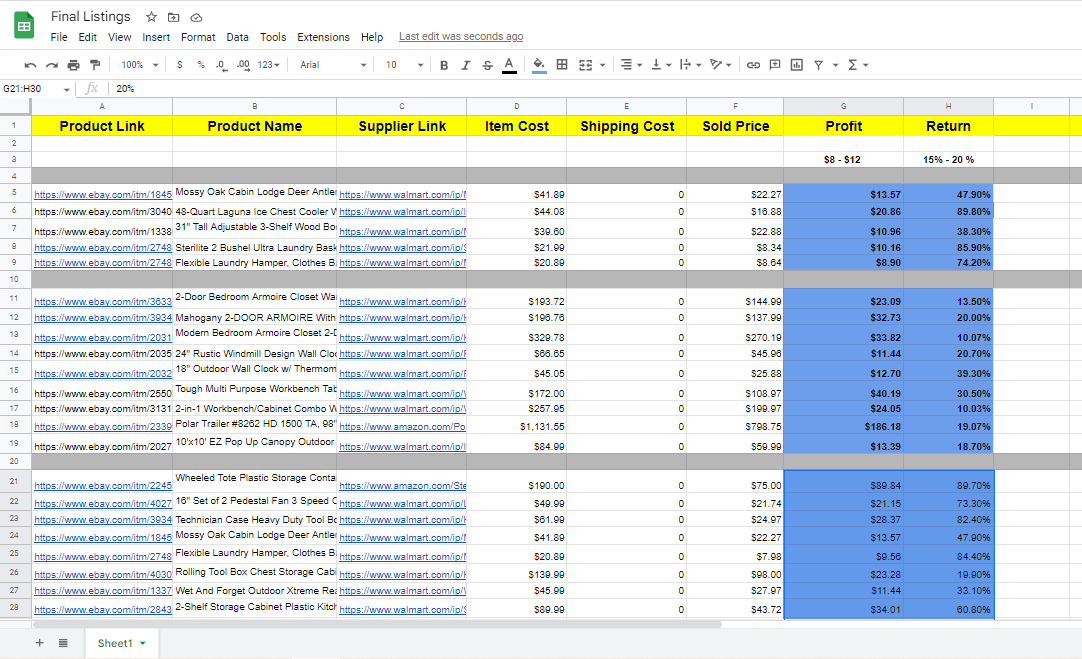Screen dimensions: 1082x659
Task: Open text rotation dropdown
Action: point(720,65)
